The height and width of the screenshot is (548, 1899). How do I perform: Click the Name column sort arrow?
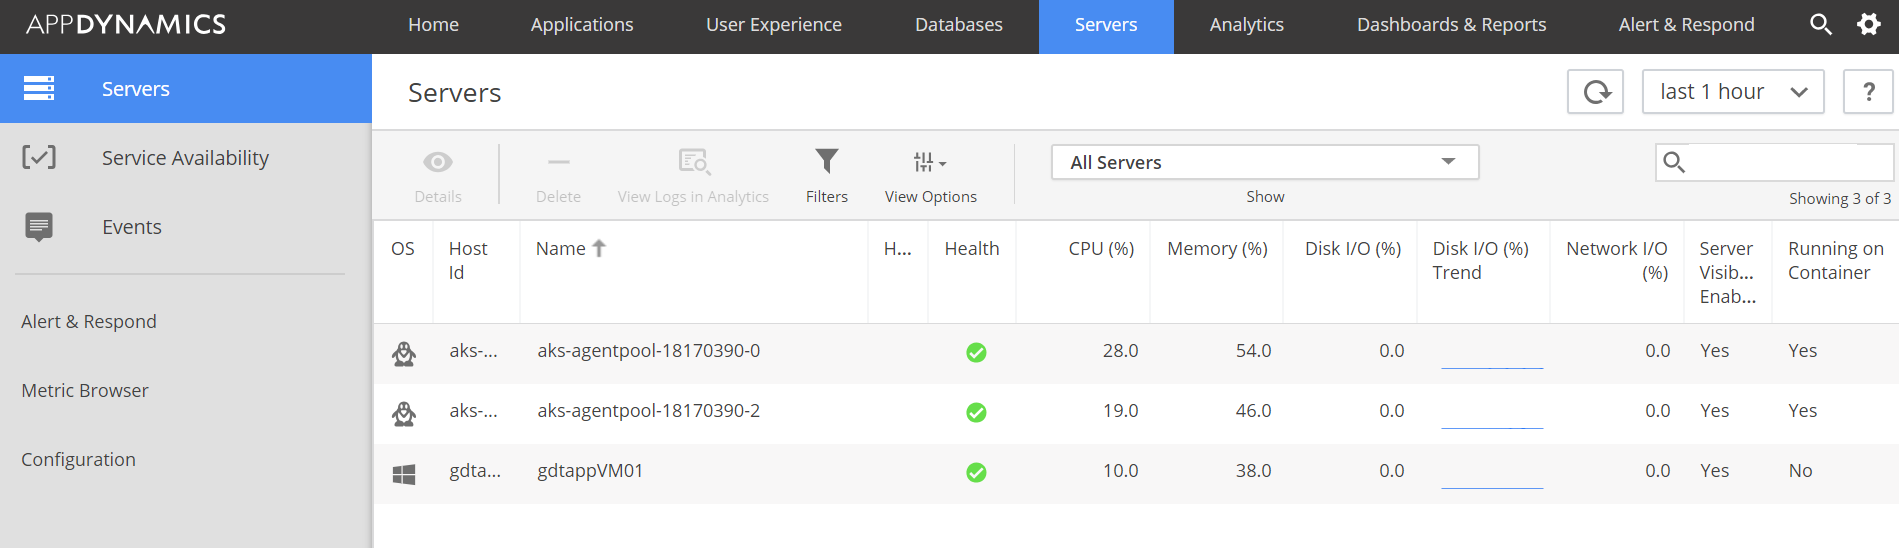599,248
